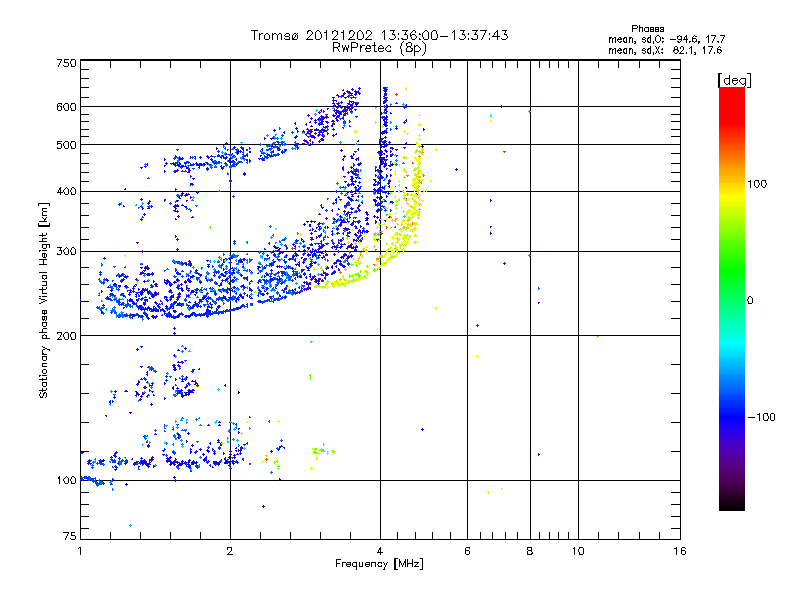Click the plot title 'Tromsø 20121202 13:36:00-13:37:43'
Screen dimensions: 800x600
tap(380, 35)
